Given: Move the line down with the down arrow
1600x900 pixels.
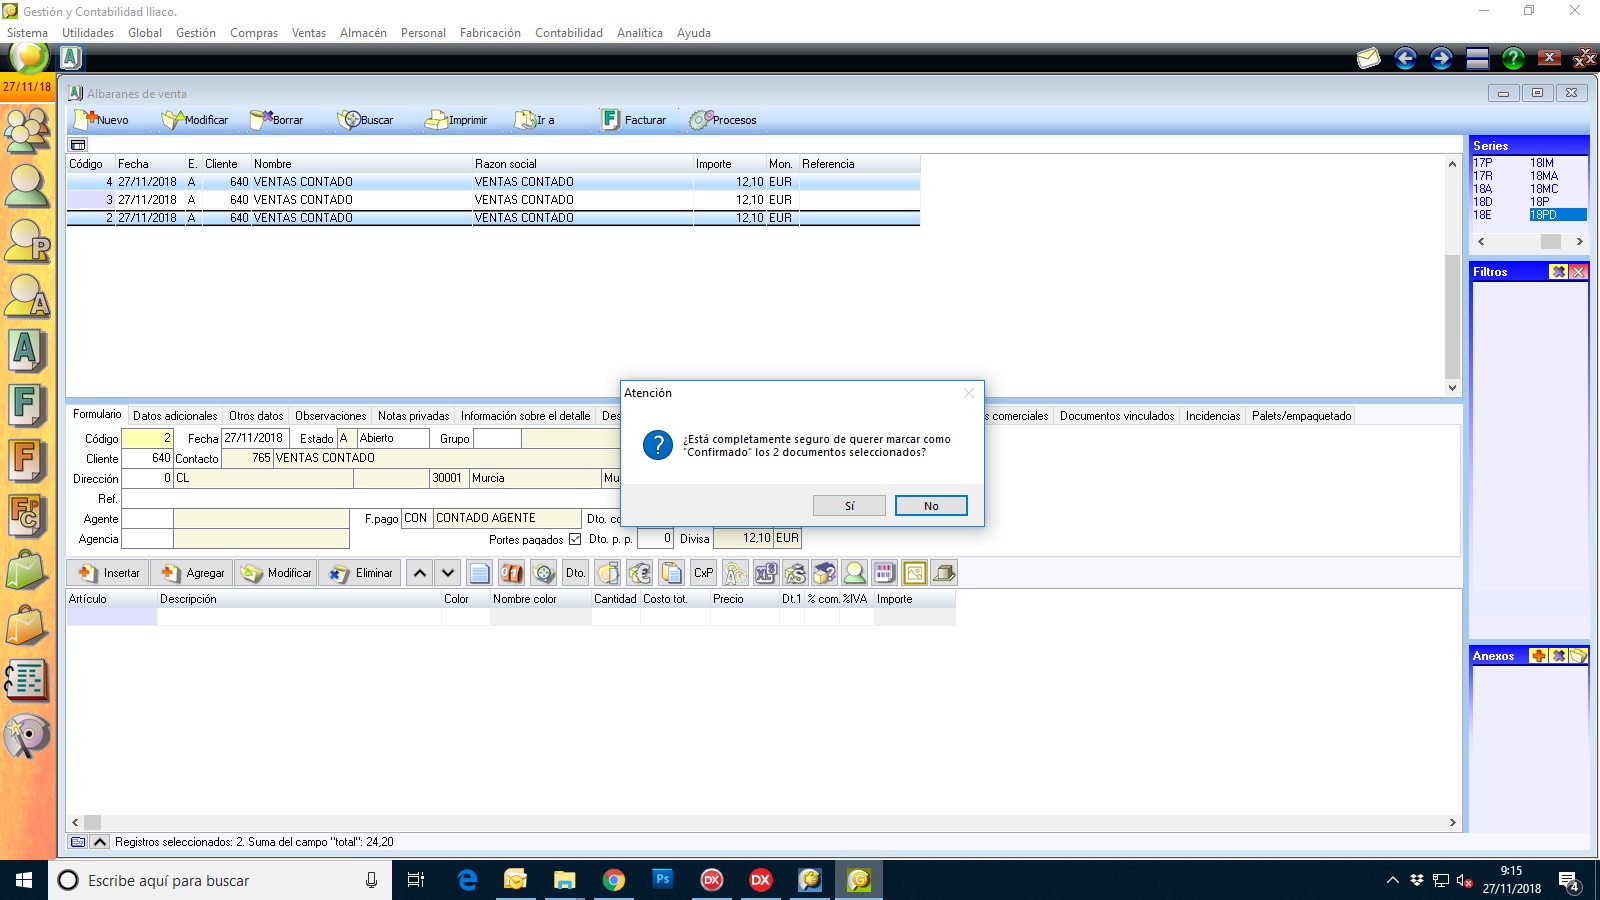Looking at the screenshot, I should (x=448, y=573).
